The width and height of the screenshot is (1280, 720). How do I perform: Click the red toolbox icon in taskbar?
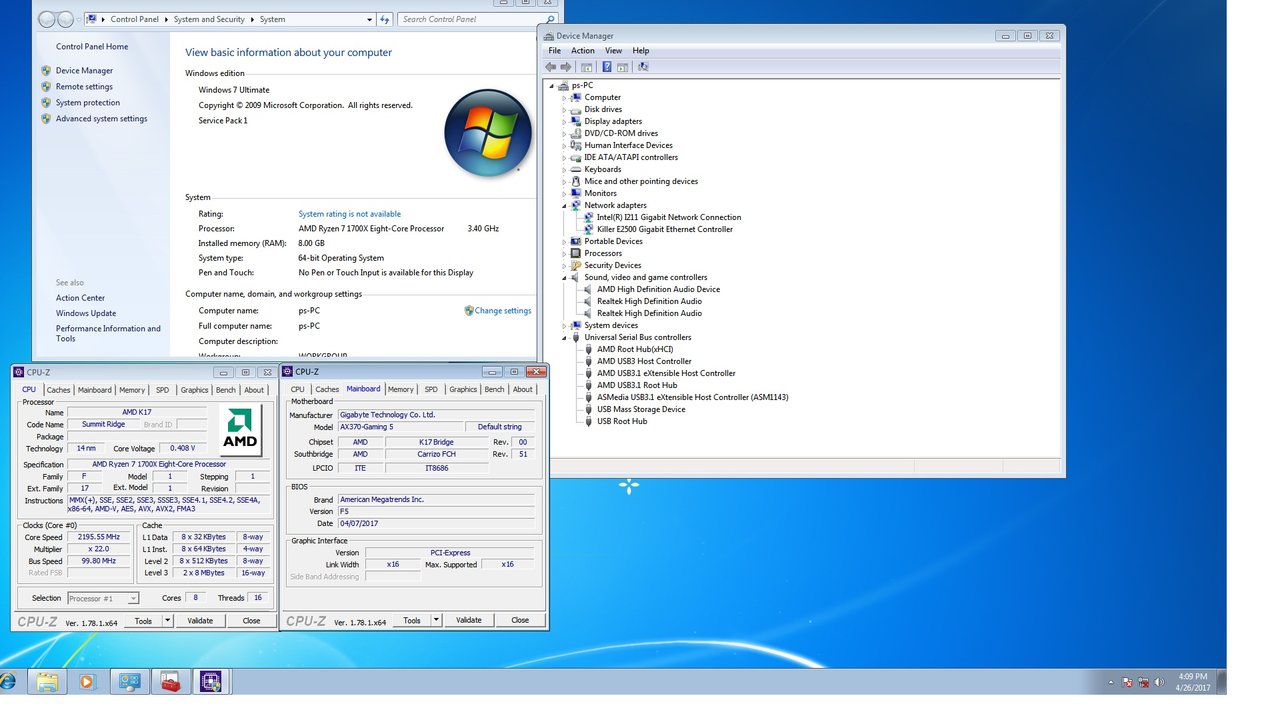point(170,682)
